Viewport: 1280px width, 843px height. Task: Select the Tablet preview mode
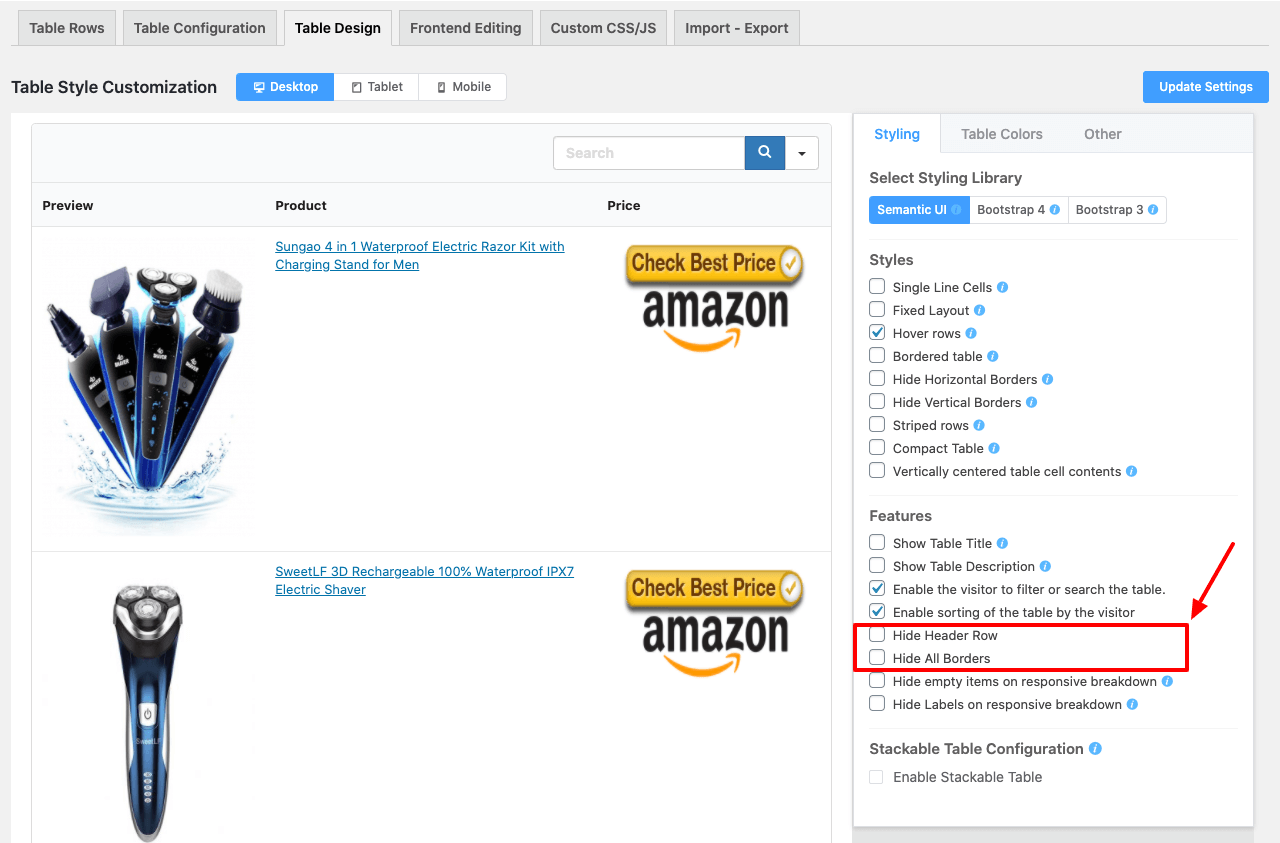click(x=377, y=87)
